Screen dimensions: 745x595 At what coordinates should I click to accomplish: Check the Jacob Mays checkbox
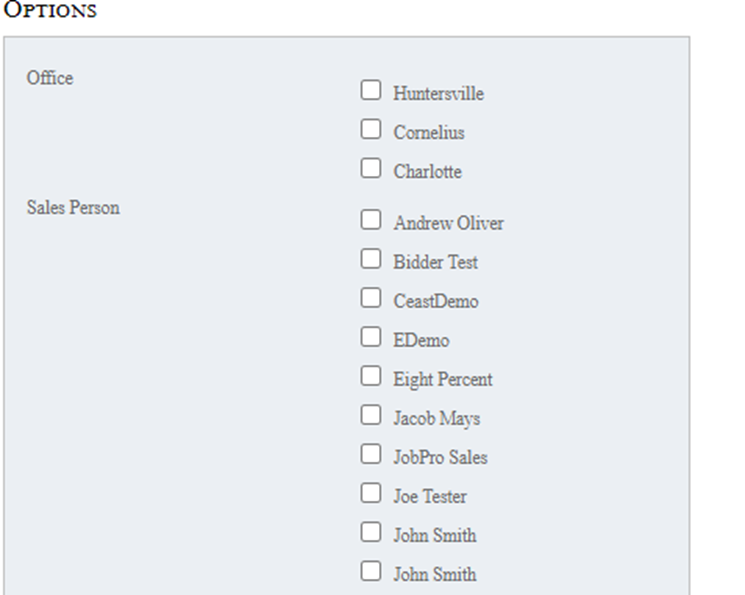coord(371,415)
